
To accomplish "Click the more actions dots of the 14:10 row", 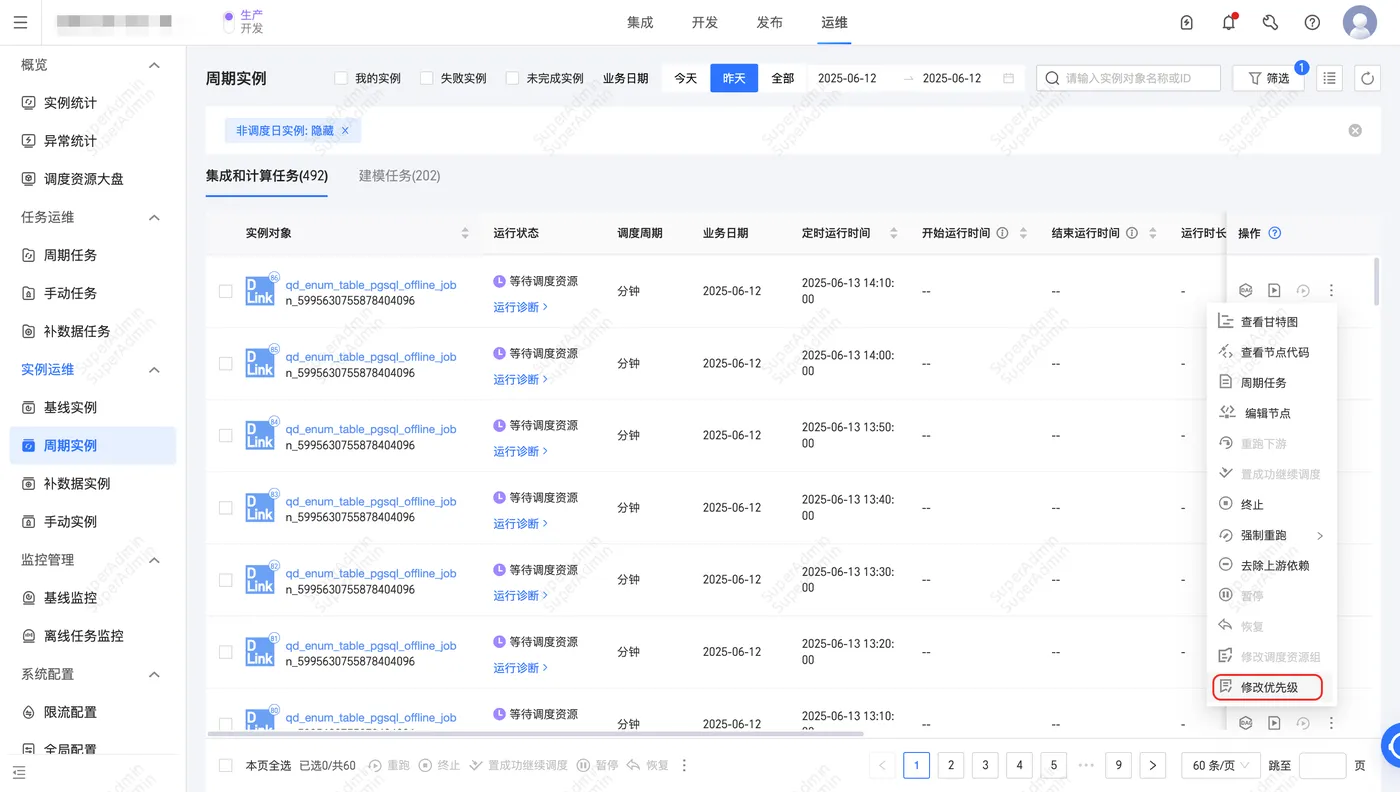I will click(1331, 291).
